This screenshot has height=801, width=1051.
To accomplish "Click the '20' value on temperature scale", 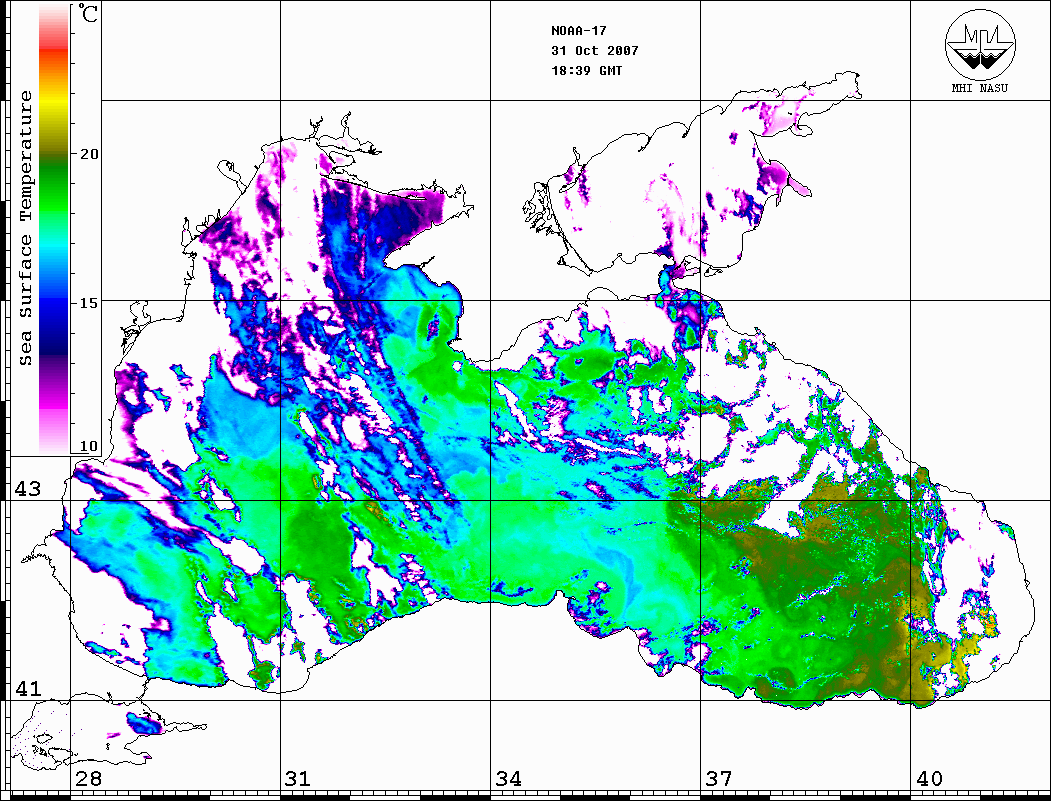I will [x=88, y=154].
